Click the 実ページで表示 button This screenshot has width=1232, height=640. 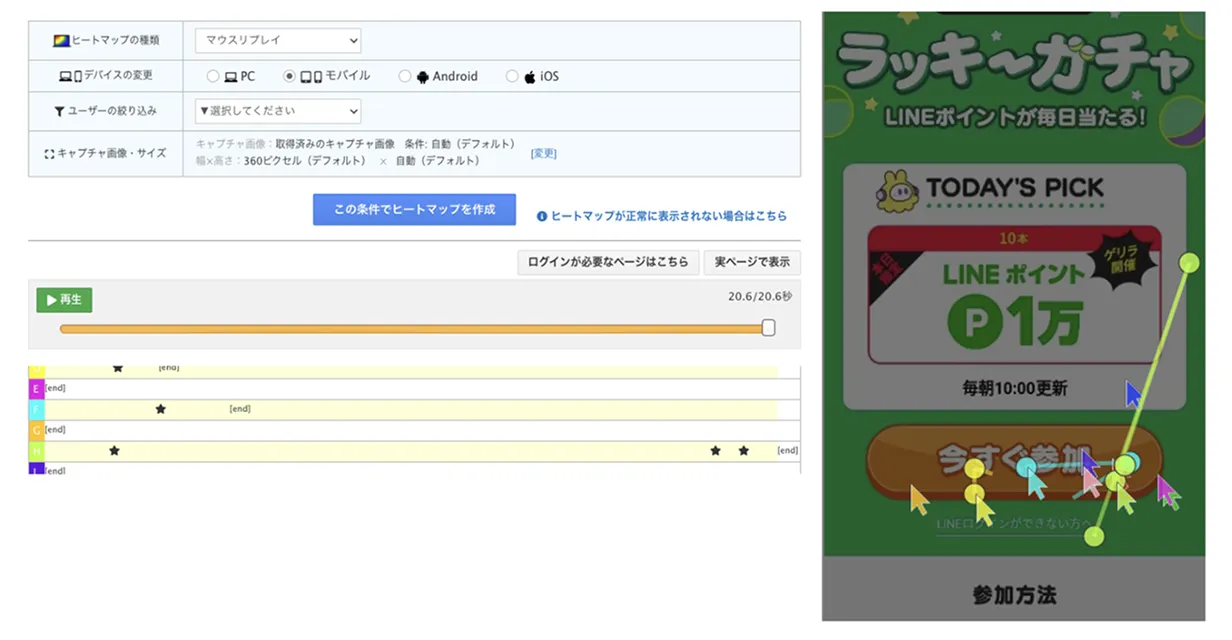[752, 262]
